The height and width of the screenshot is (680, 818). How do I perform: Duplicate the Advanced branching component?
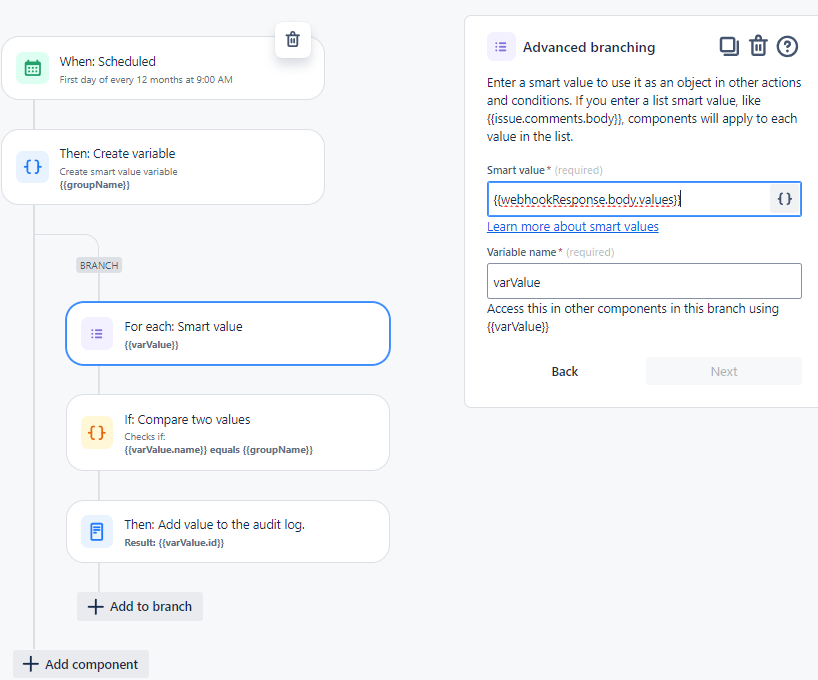pyautogui.click(x=729, y=46)
